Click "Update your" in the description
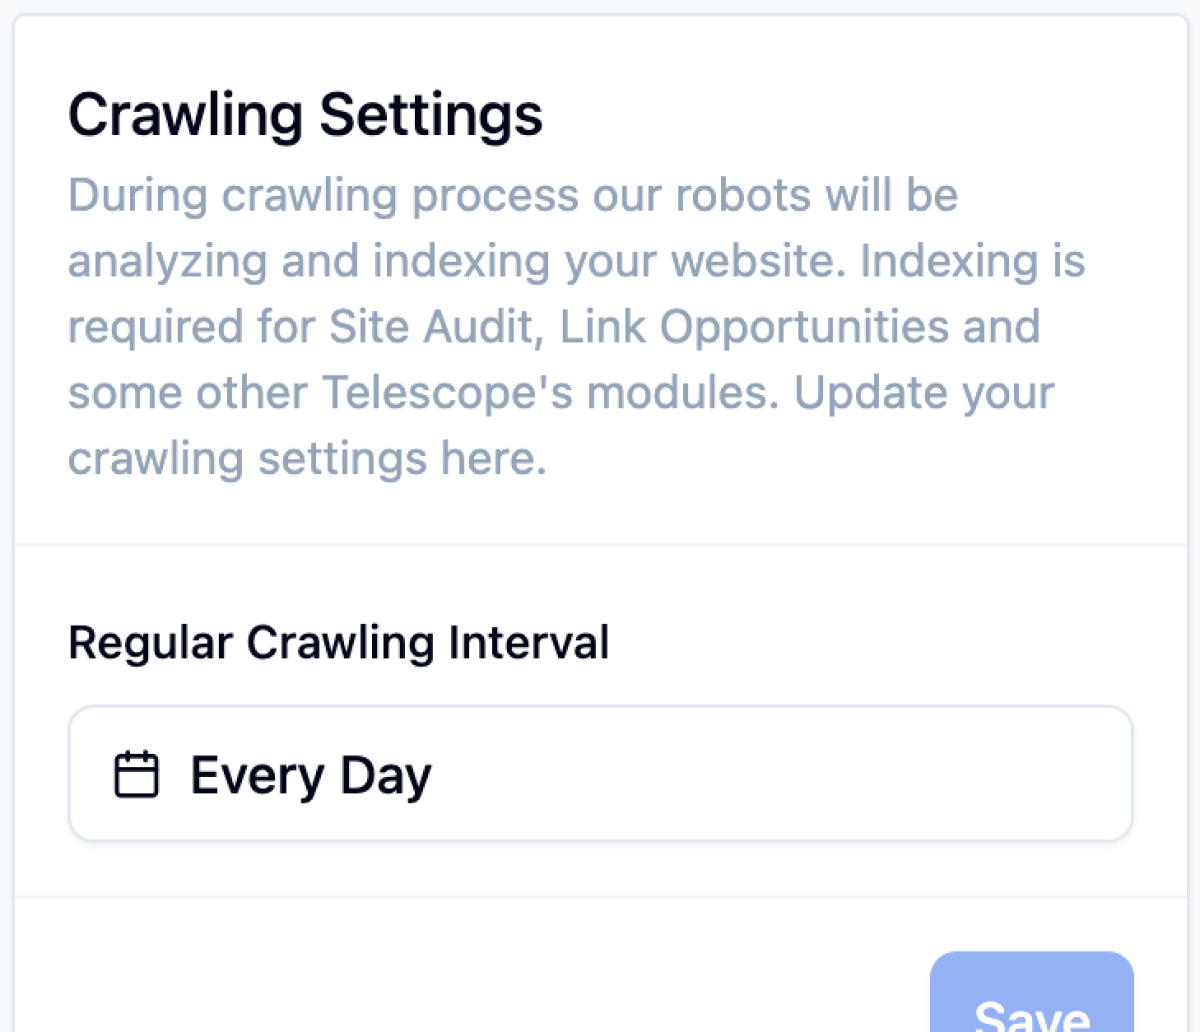 click(924, 393)
